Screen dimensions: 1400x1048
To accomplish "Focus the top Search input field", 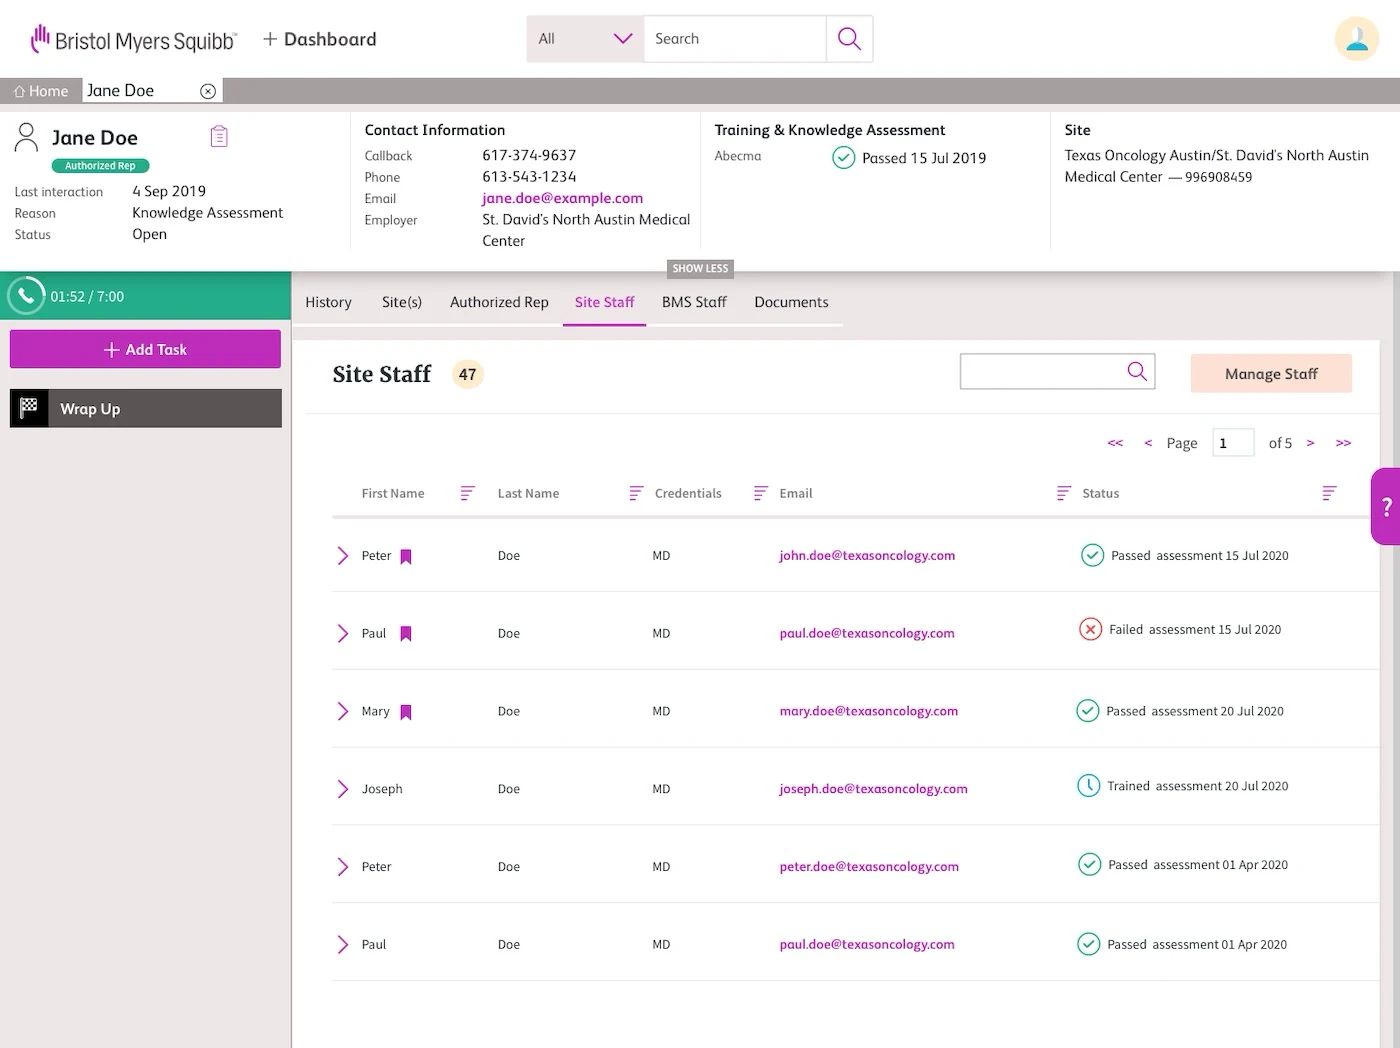I will (x=735, y=39).
